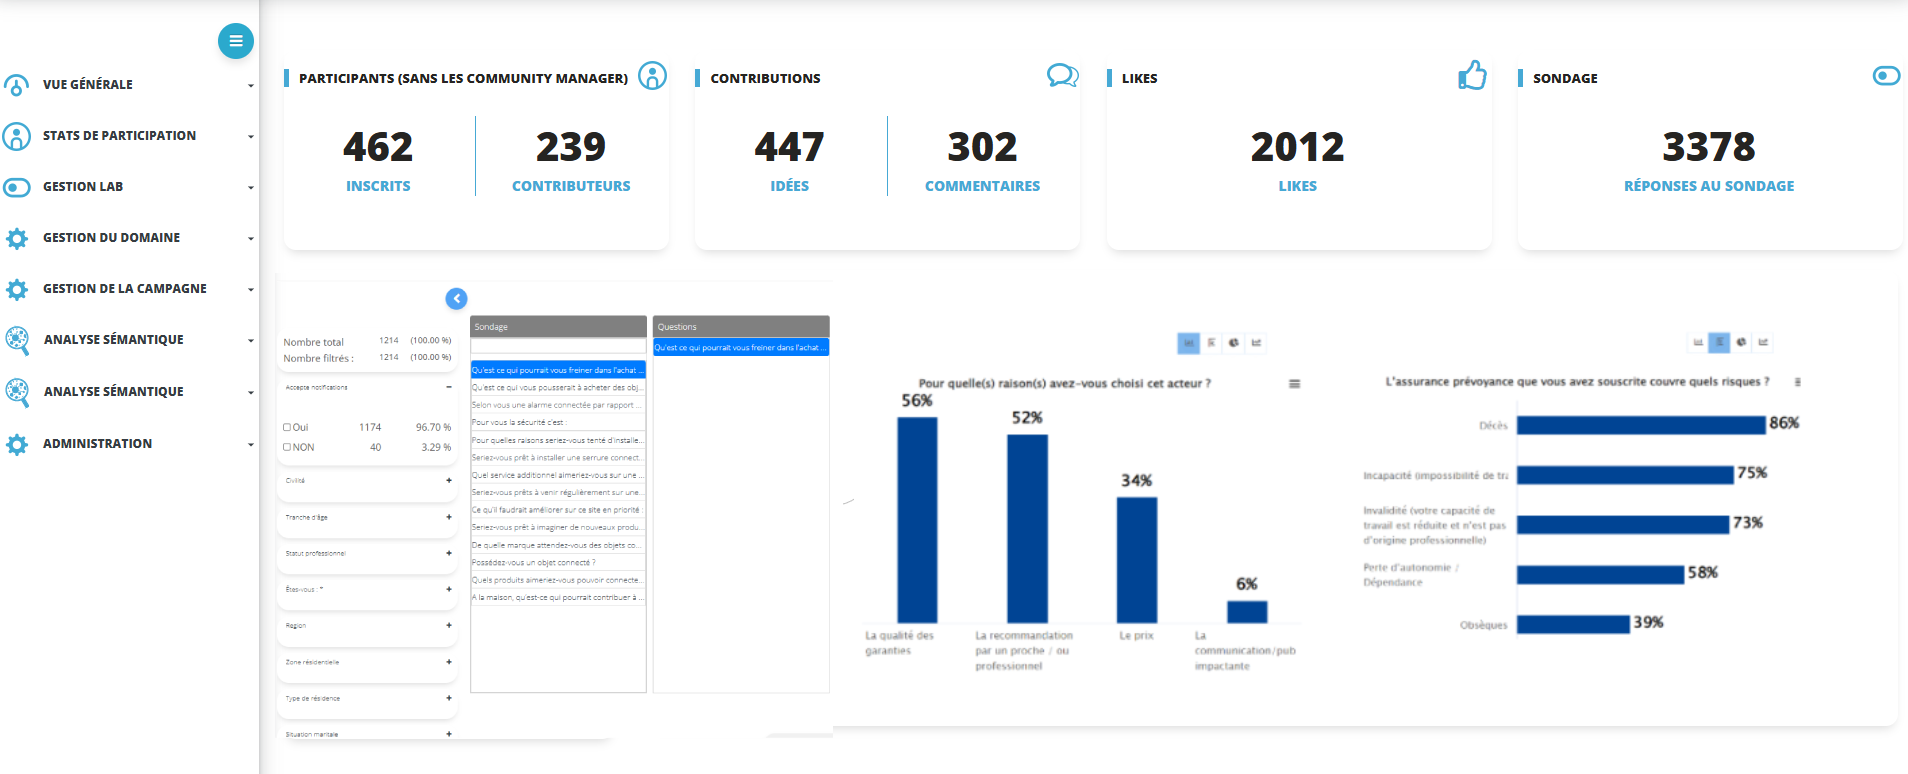
Task: Click the Sondage search input field
Action: [x=558, y=347]
